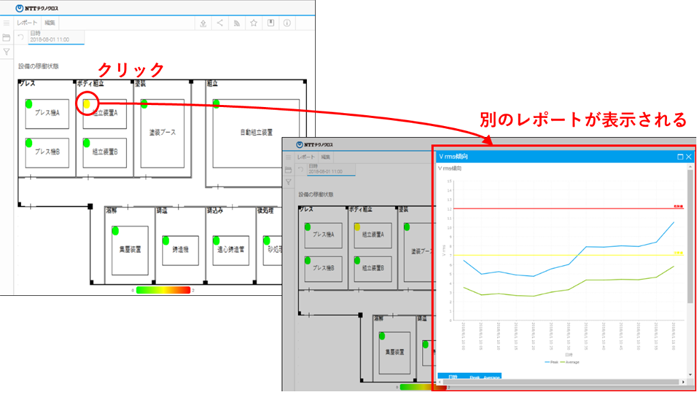700x394 pixels.
Task: Click the プレス機A equipment box
Action: click(47, 114)
